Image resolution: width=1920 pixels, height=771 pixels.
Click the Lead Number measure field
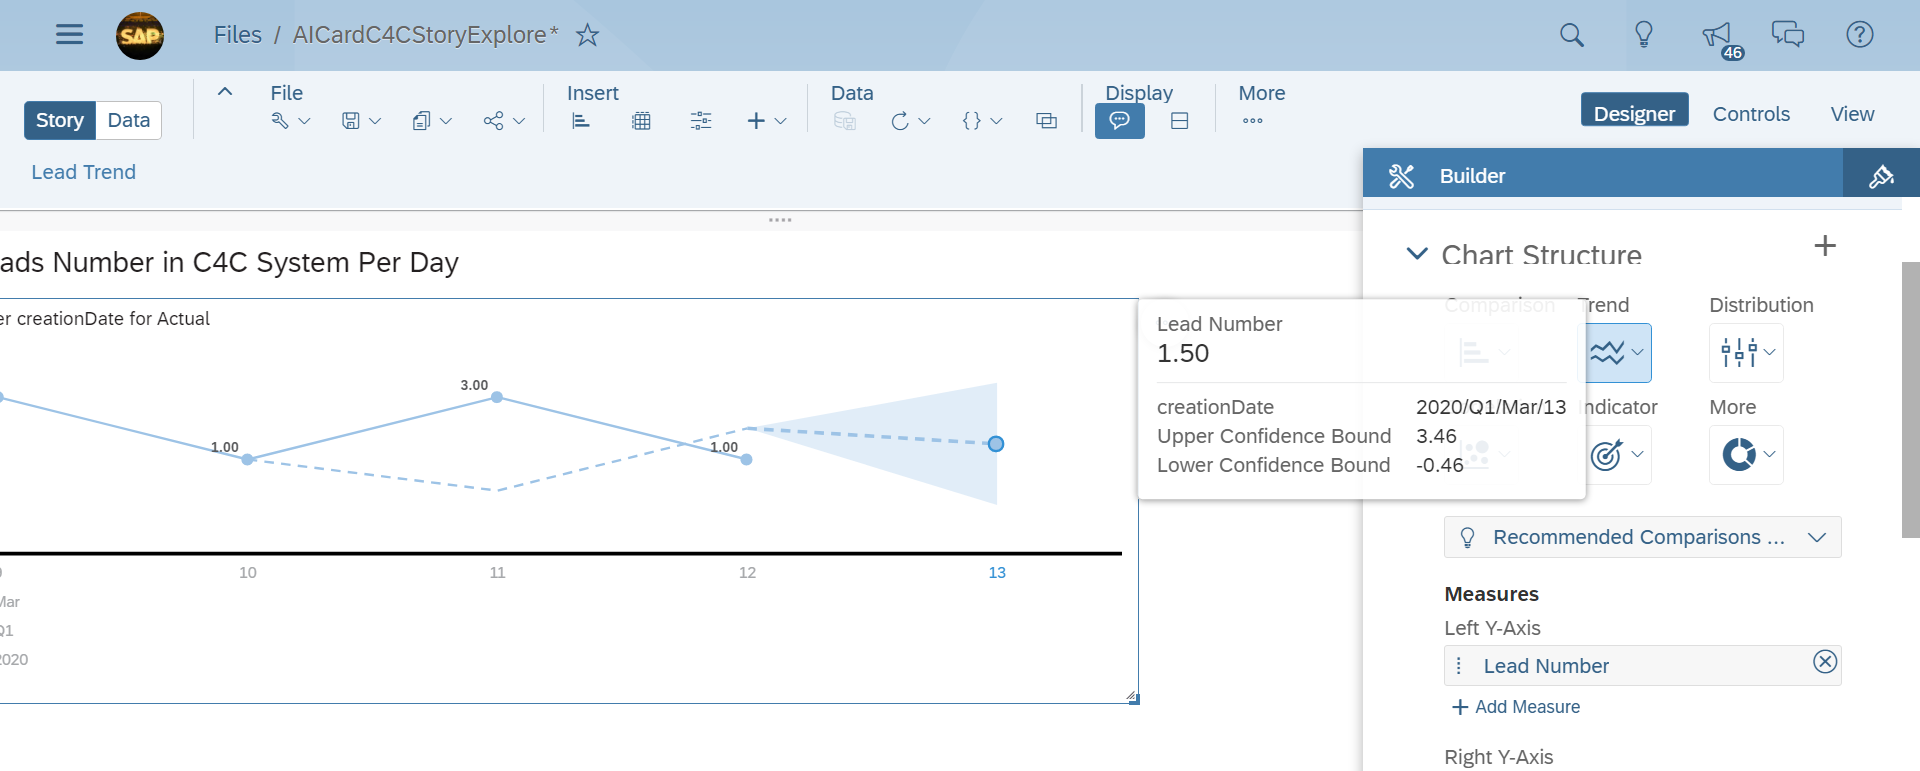pyautogui.click(x=1642, y=666)
